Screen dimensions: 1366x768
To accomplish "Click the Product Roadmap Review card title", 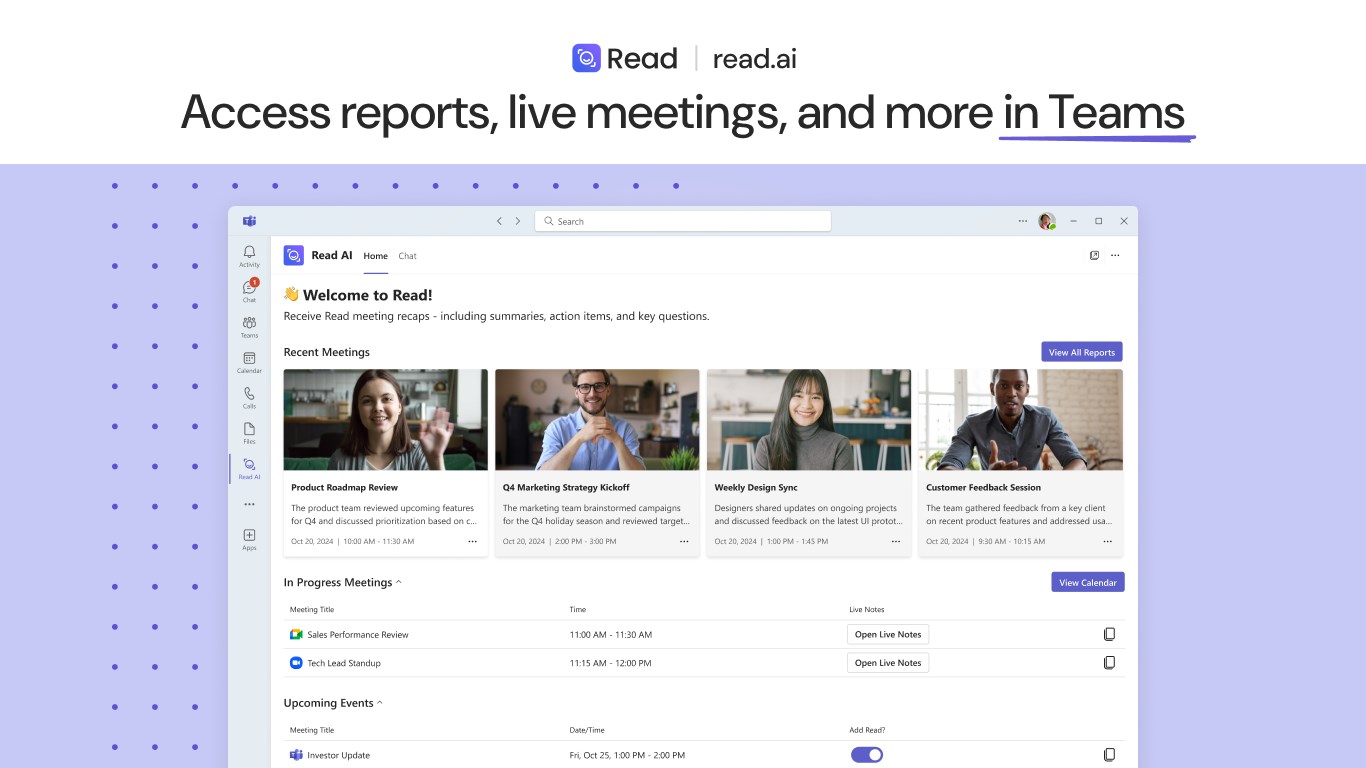I will (344, 488).
